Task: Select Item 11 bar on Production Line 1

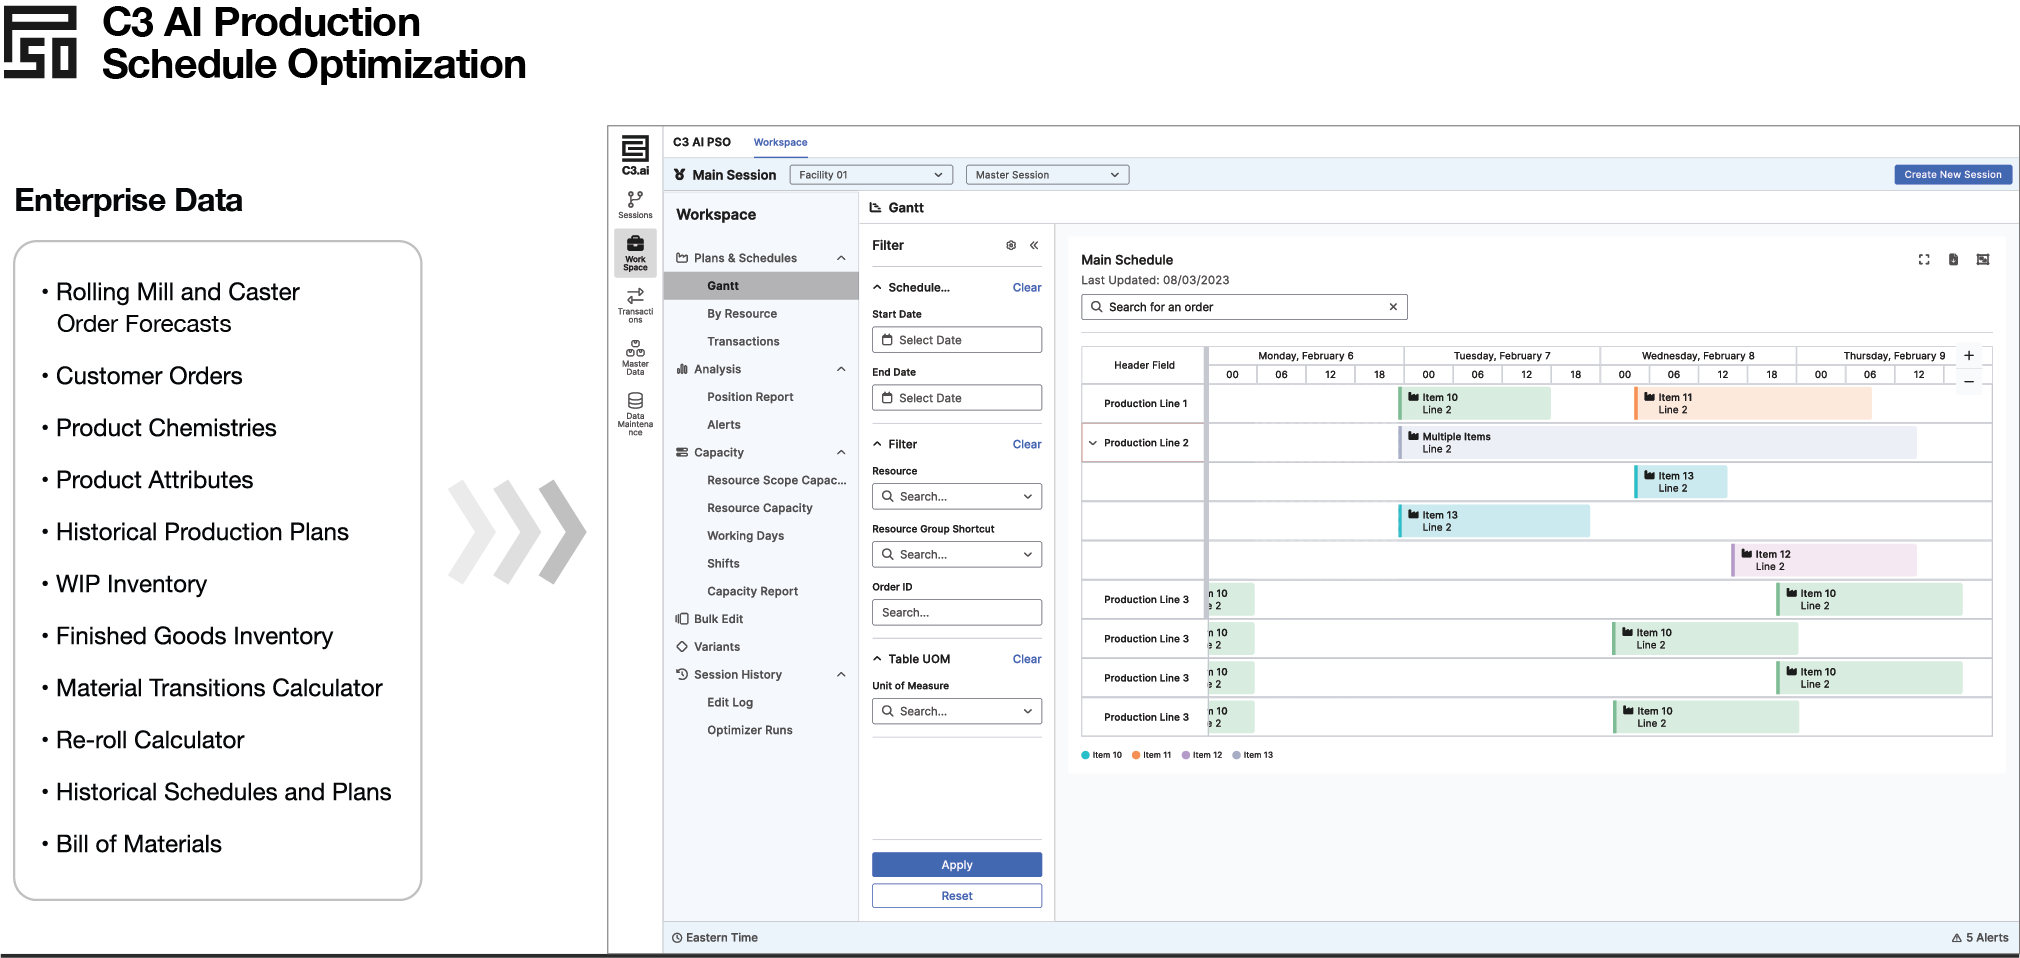Action: [1753, 403]
